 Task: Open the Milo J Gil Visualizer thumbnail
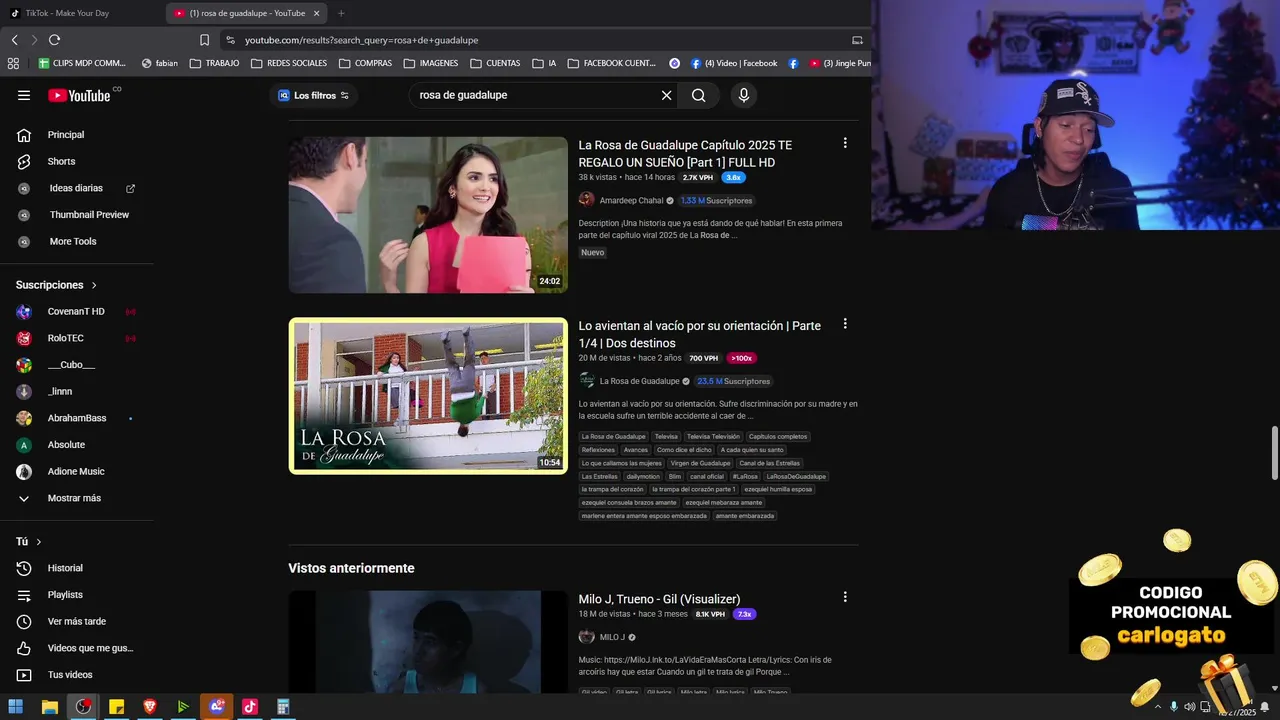pyautogui.click(x=428, y=641)
